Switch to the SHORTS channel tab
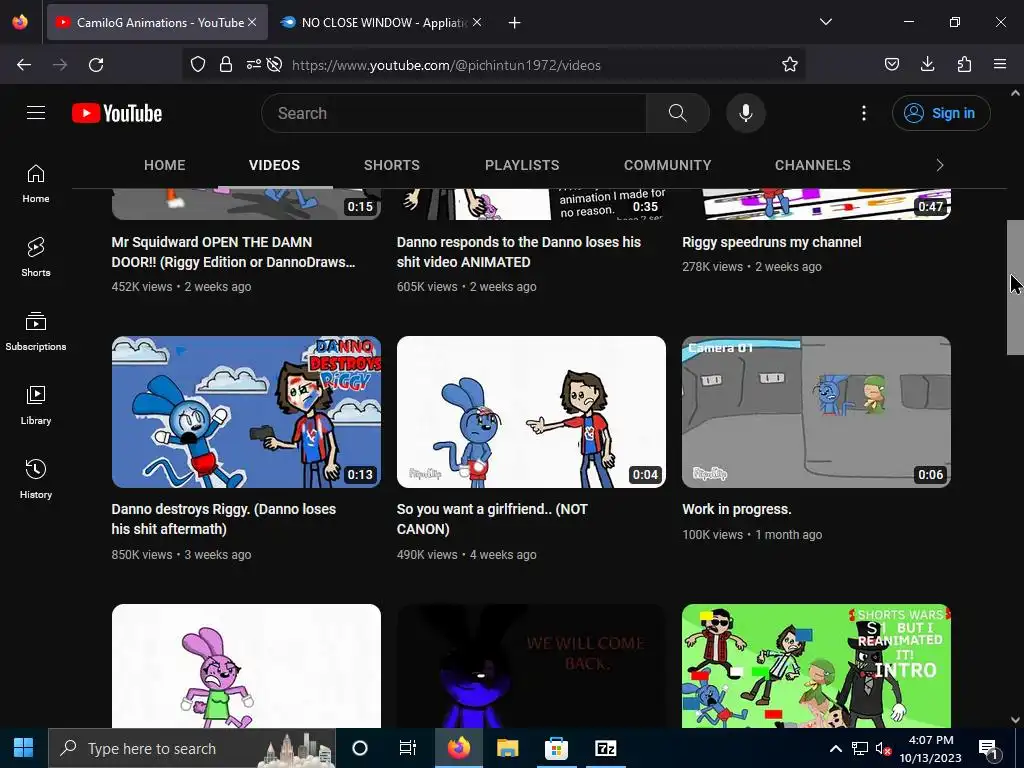This screenshot has width=1024, height=768. [x=392, y=165]
